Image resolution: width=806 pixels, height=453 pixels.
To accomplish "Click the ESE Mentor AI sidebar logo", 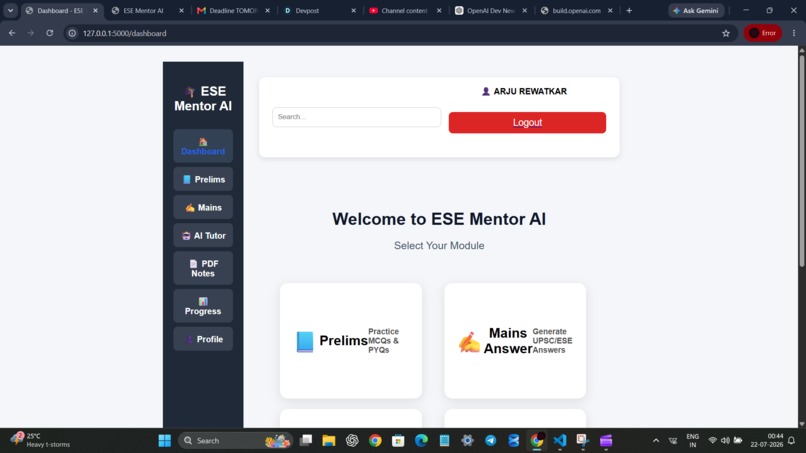I will [203, 99].
